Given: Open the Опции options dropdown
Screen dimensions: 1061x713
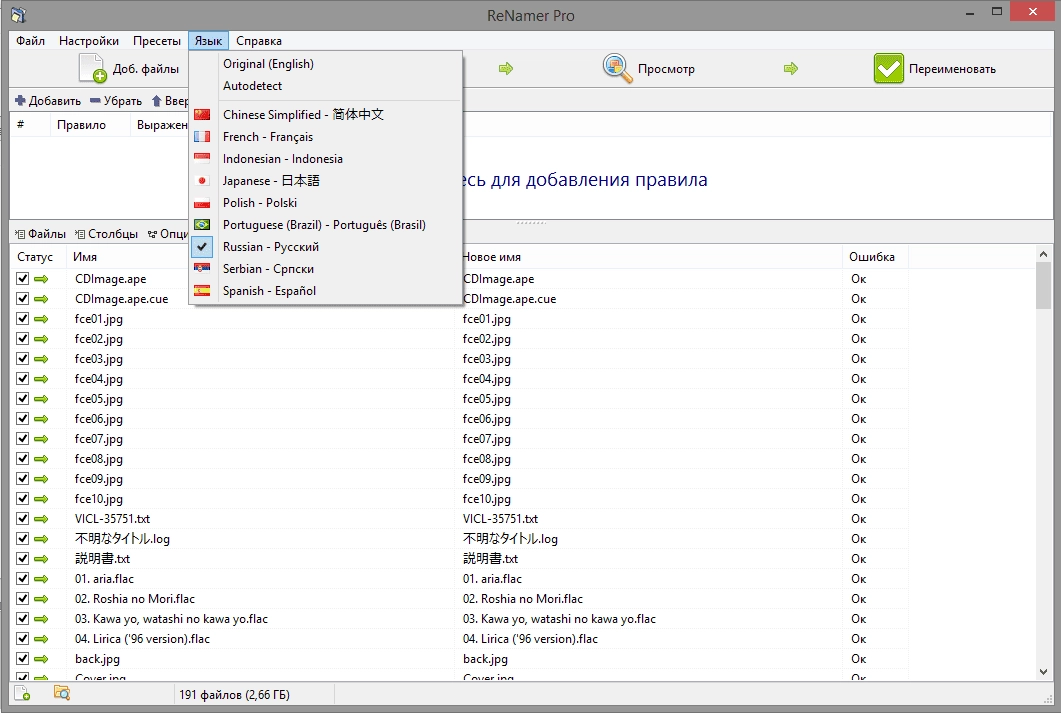Looking at the screenshot, I should coord(167,234).
